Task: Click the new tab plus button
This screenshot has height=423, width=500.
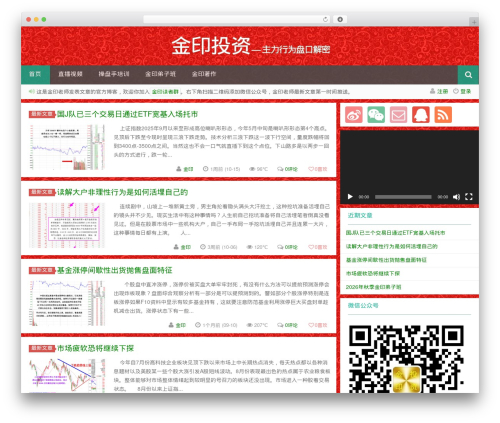Action: click(x=474, y=22)
